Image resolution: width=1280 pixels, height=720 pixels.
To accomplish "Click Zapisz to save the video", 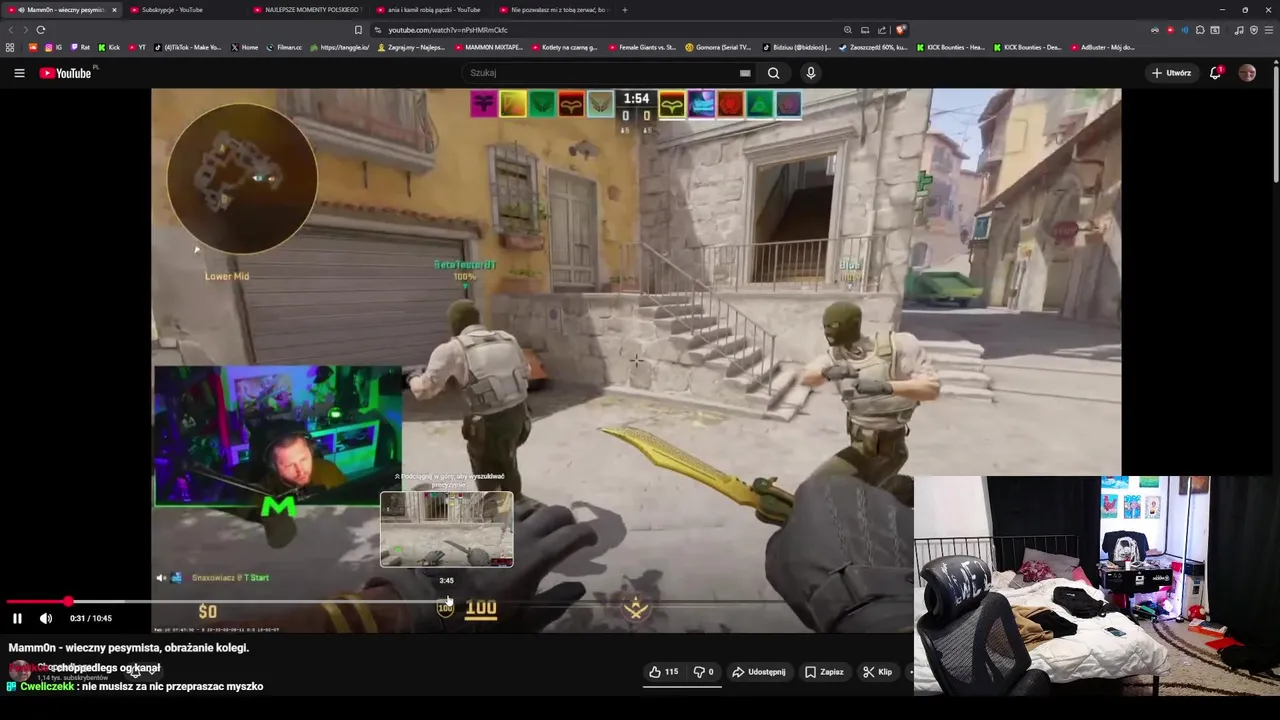I will click(825, 672).
